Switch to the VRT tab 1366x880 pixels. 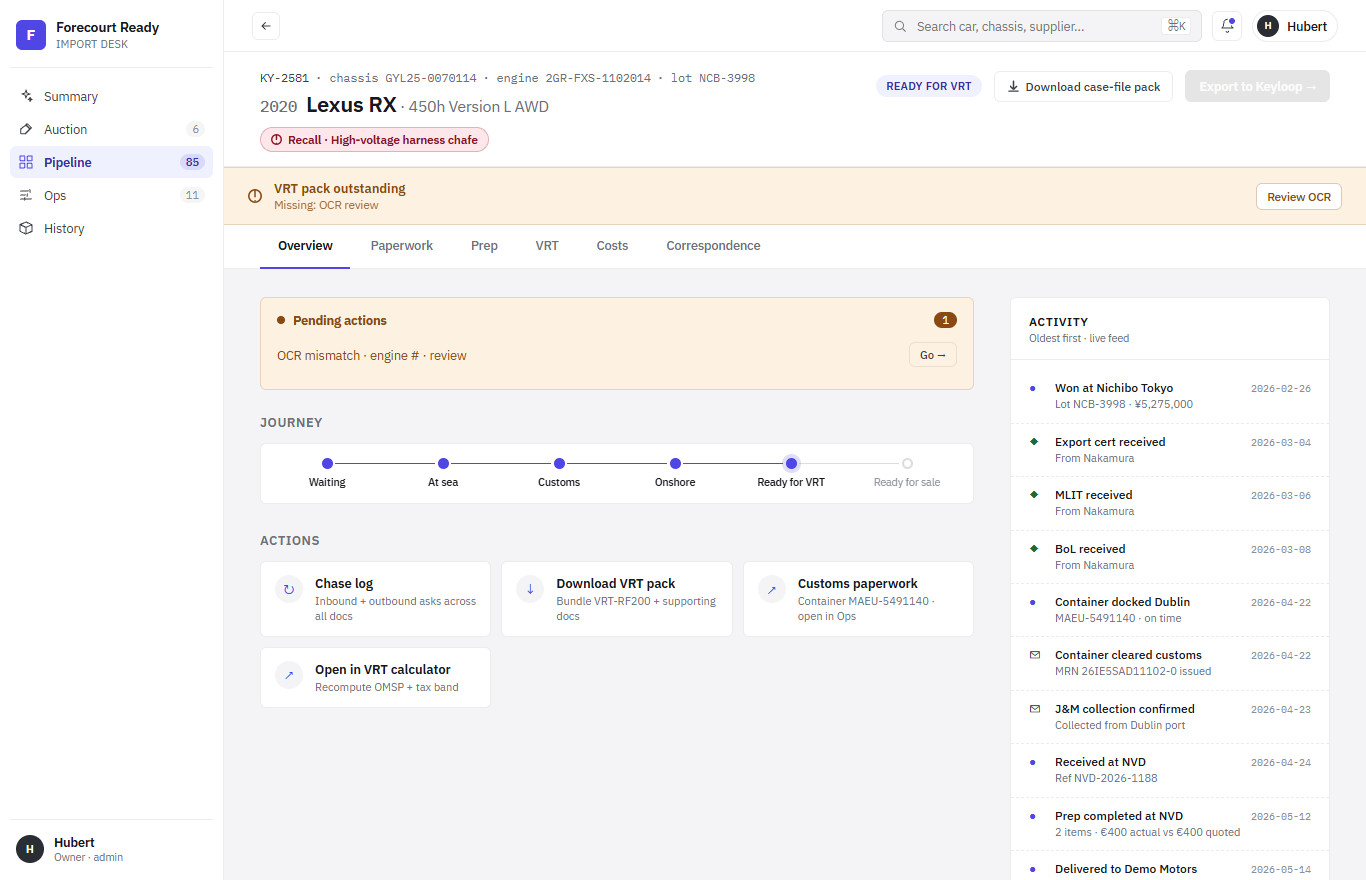click(547, 246)
